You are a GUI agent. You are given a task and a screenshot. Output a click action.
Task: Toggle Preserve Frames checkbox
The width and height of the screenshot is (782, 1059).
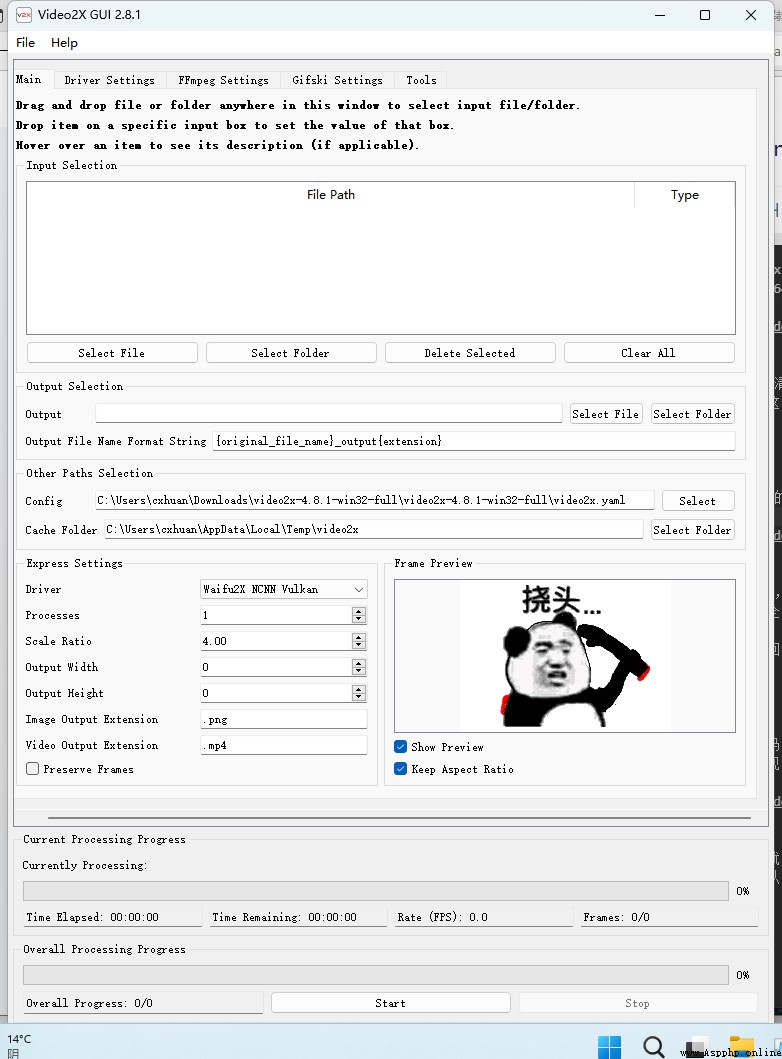[32, 769]
